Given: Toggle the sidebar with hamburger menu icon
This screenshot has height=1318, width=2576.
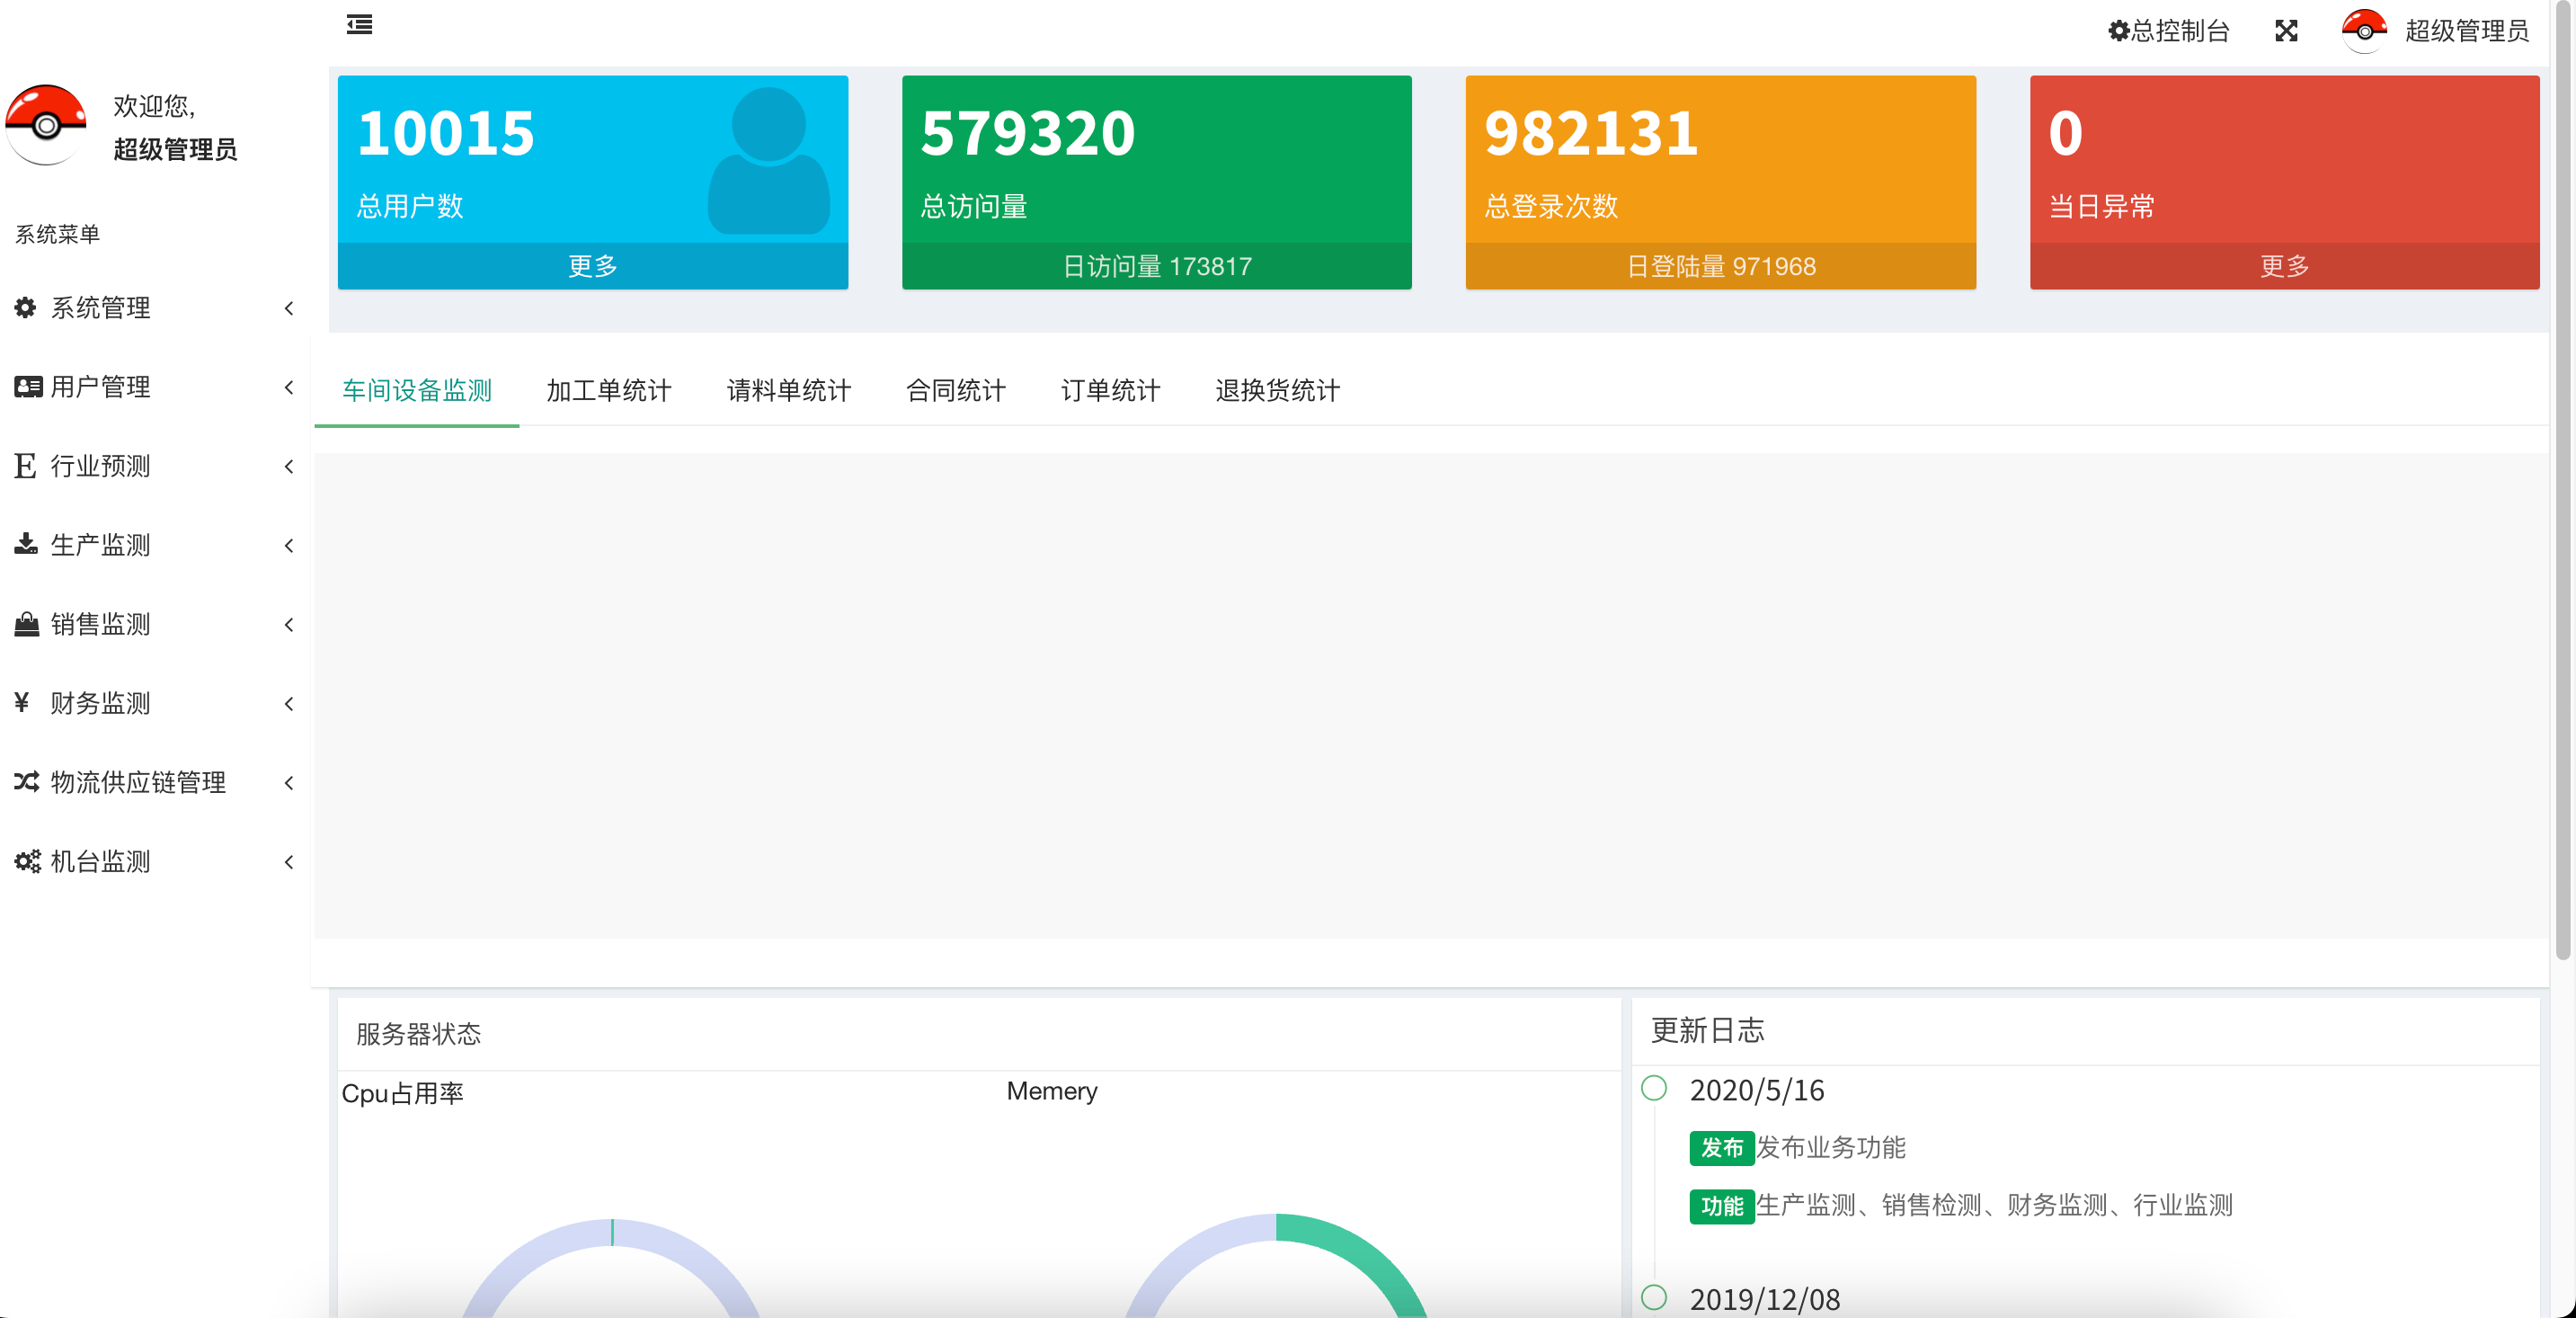Looking at the screenshot, I should click(x=360, y=25).
